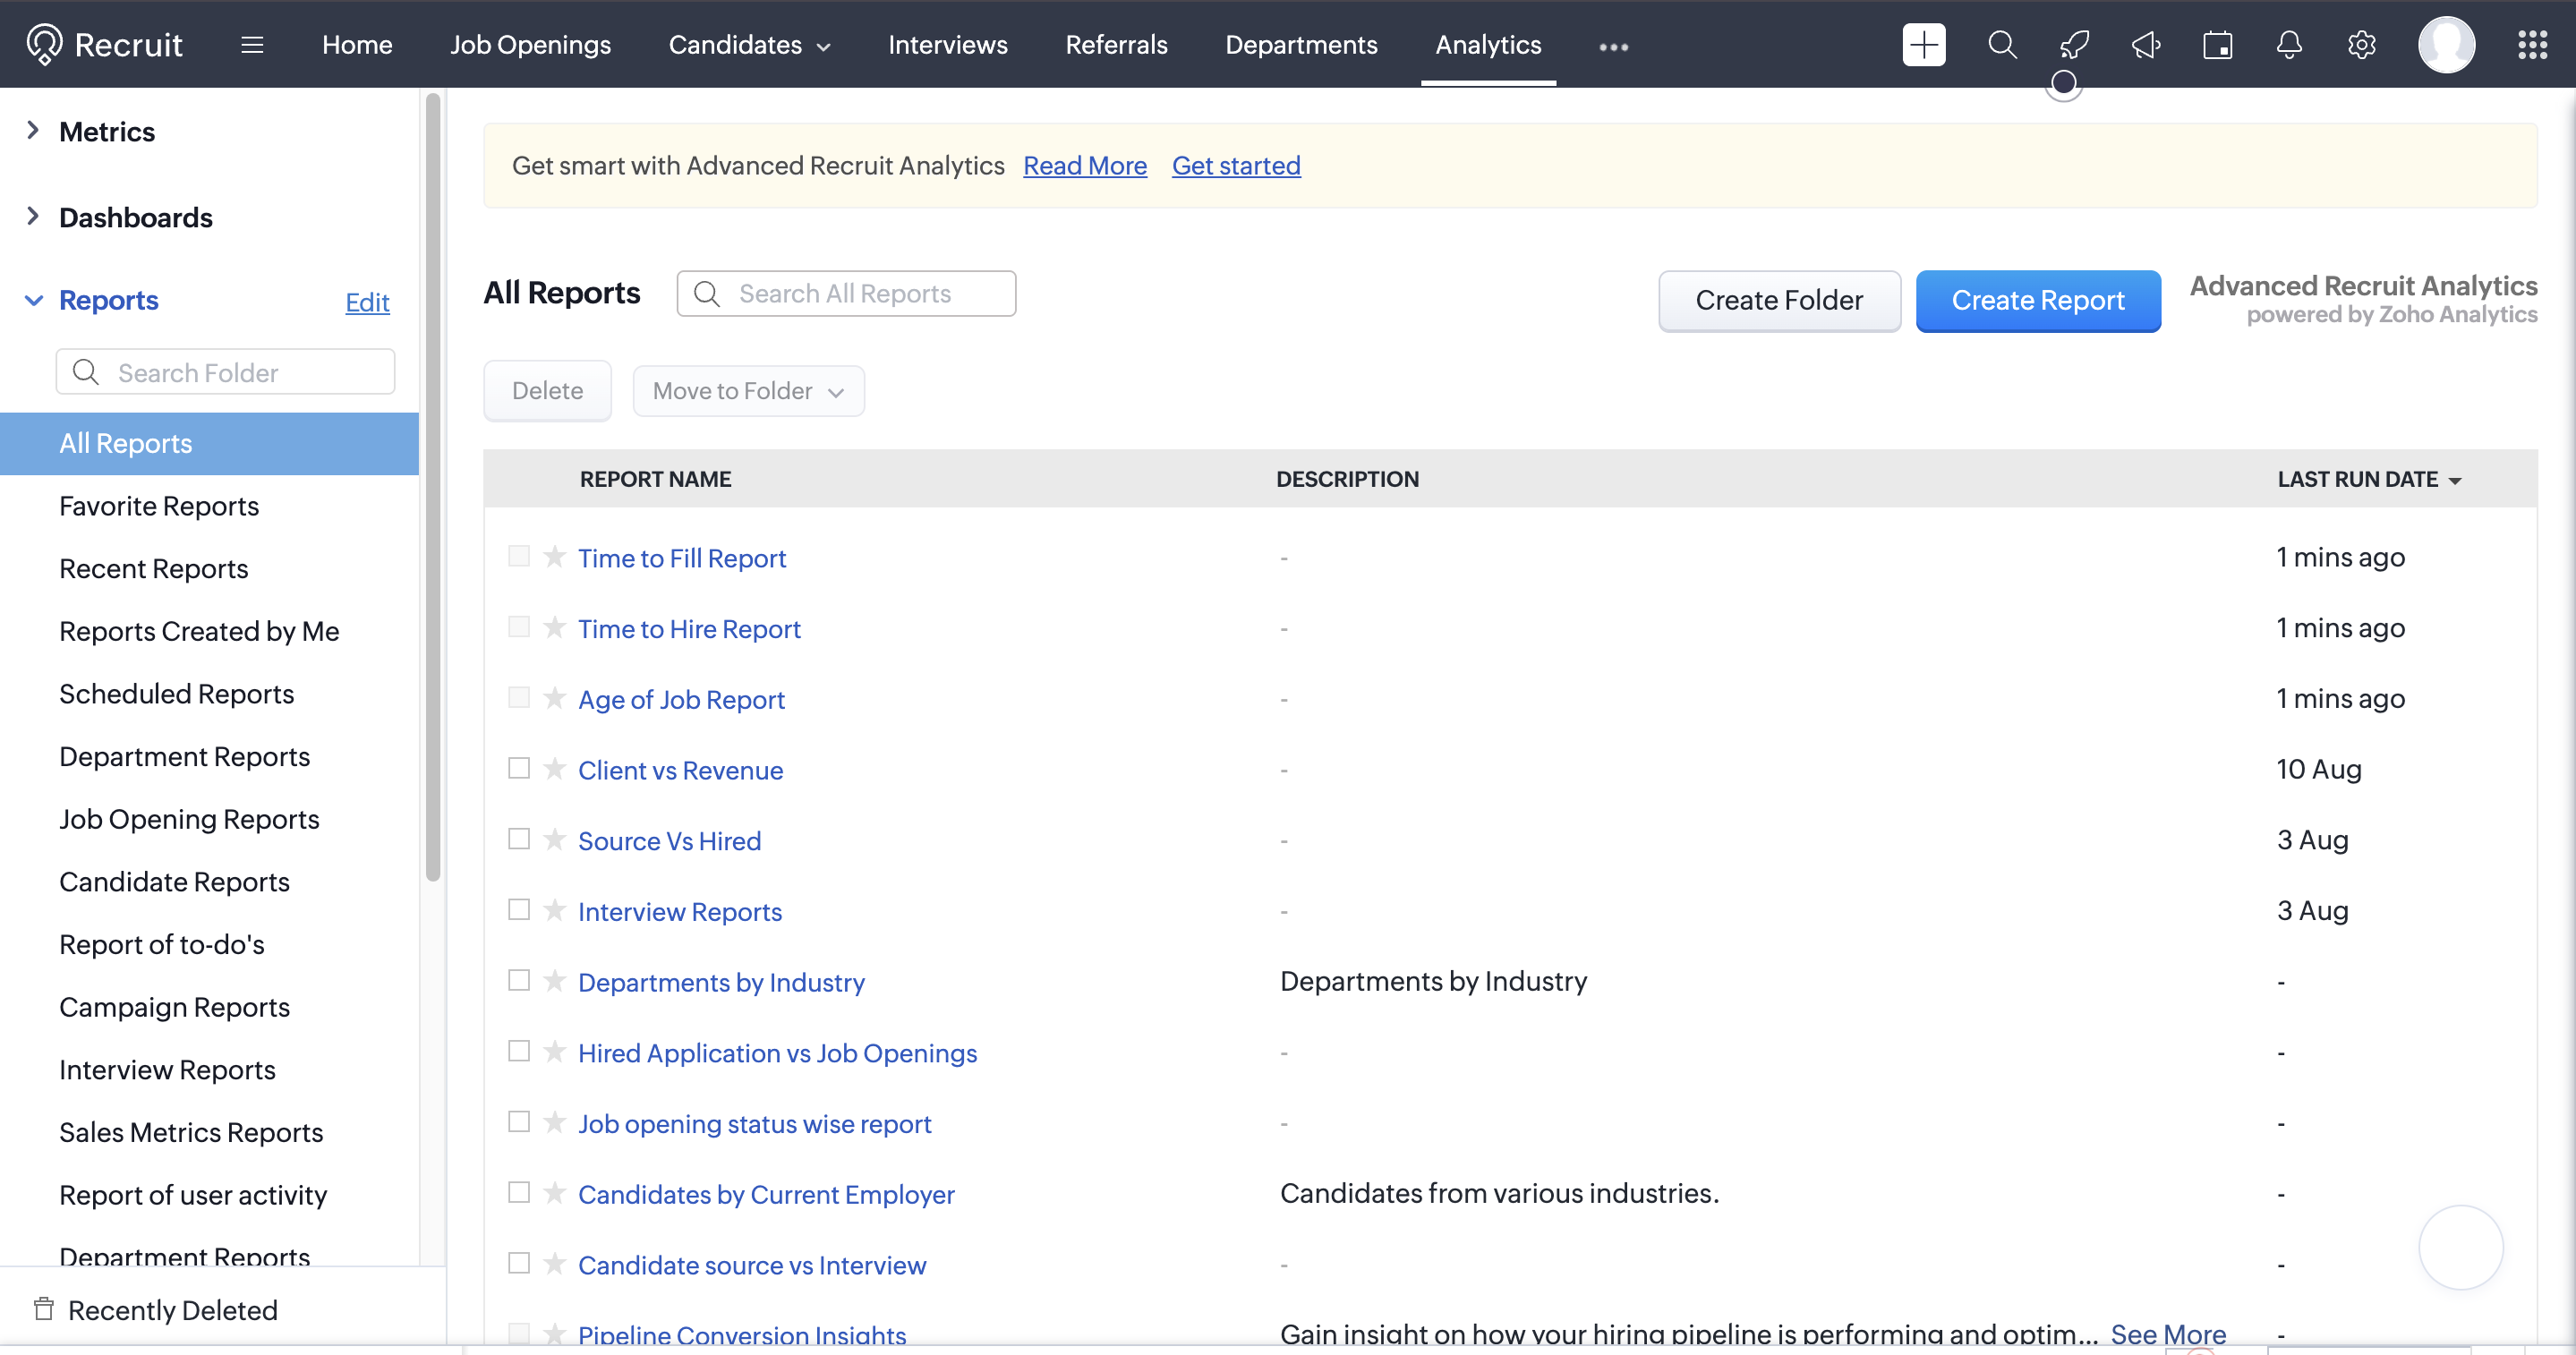Open the global search magnifier icon
Image resolution: width=2576 pixels, height=1355 pixels.
(x=2002, y=45)
